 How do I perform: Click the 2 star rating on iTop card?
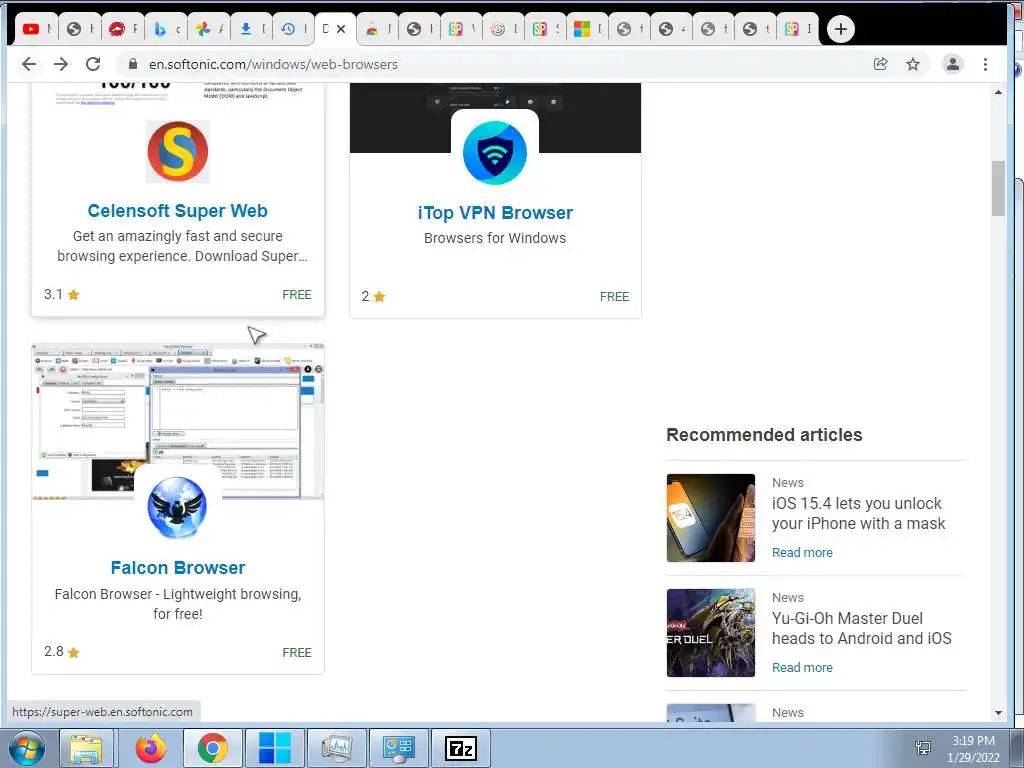point(374,296)
